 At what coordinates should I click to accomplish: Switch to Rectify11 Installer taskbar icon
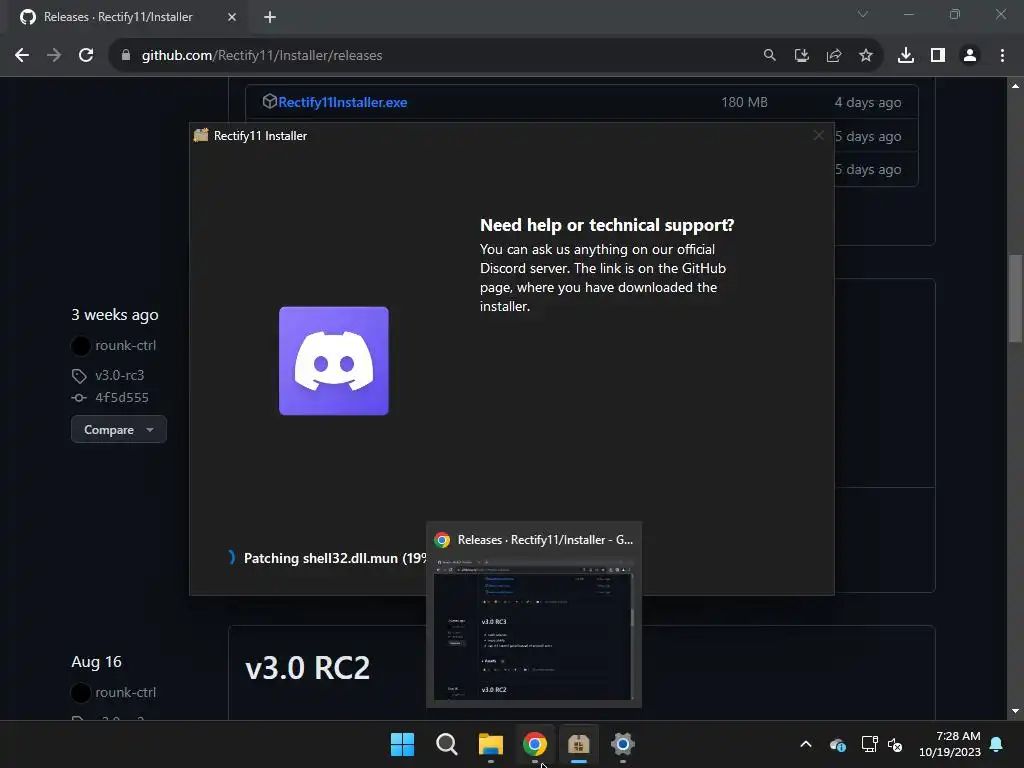click(579, 744)
